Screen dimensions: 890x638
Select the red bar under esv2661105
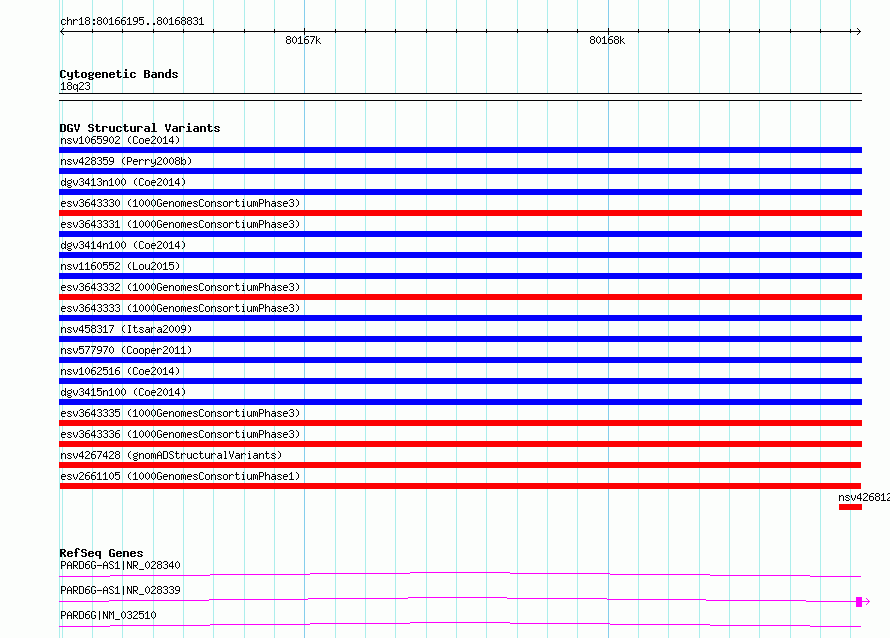460,486
